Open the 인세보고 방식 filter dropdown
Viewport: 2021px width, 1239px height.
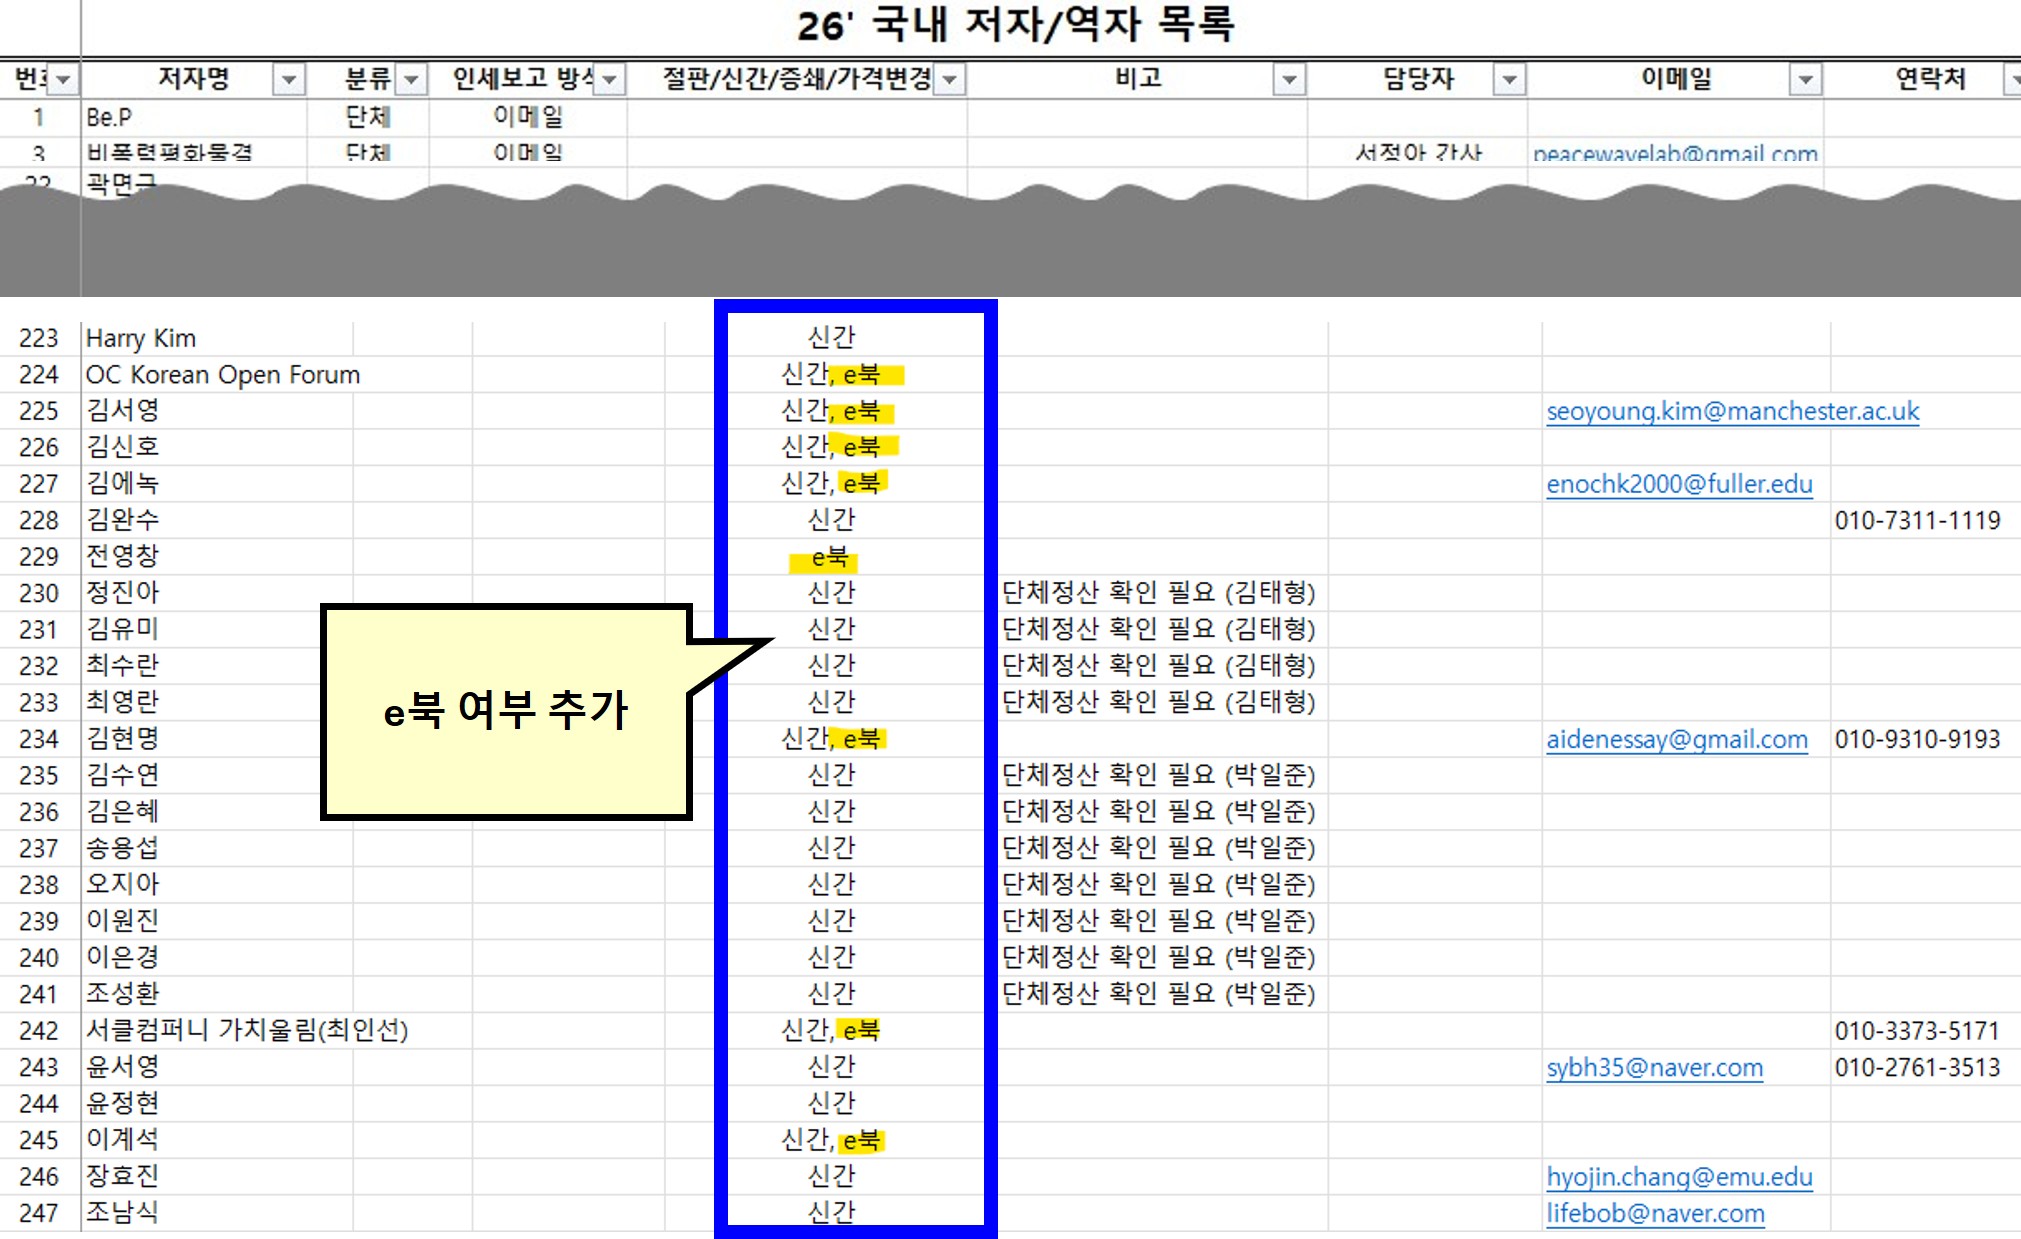click(610, 79)
